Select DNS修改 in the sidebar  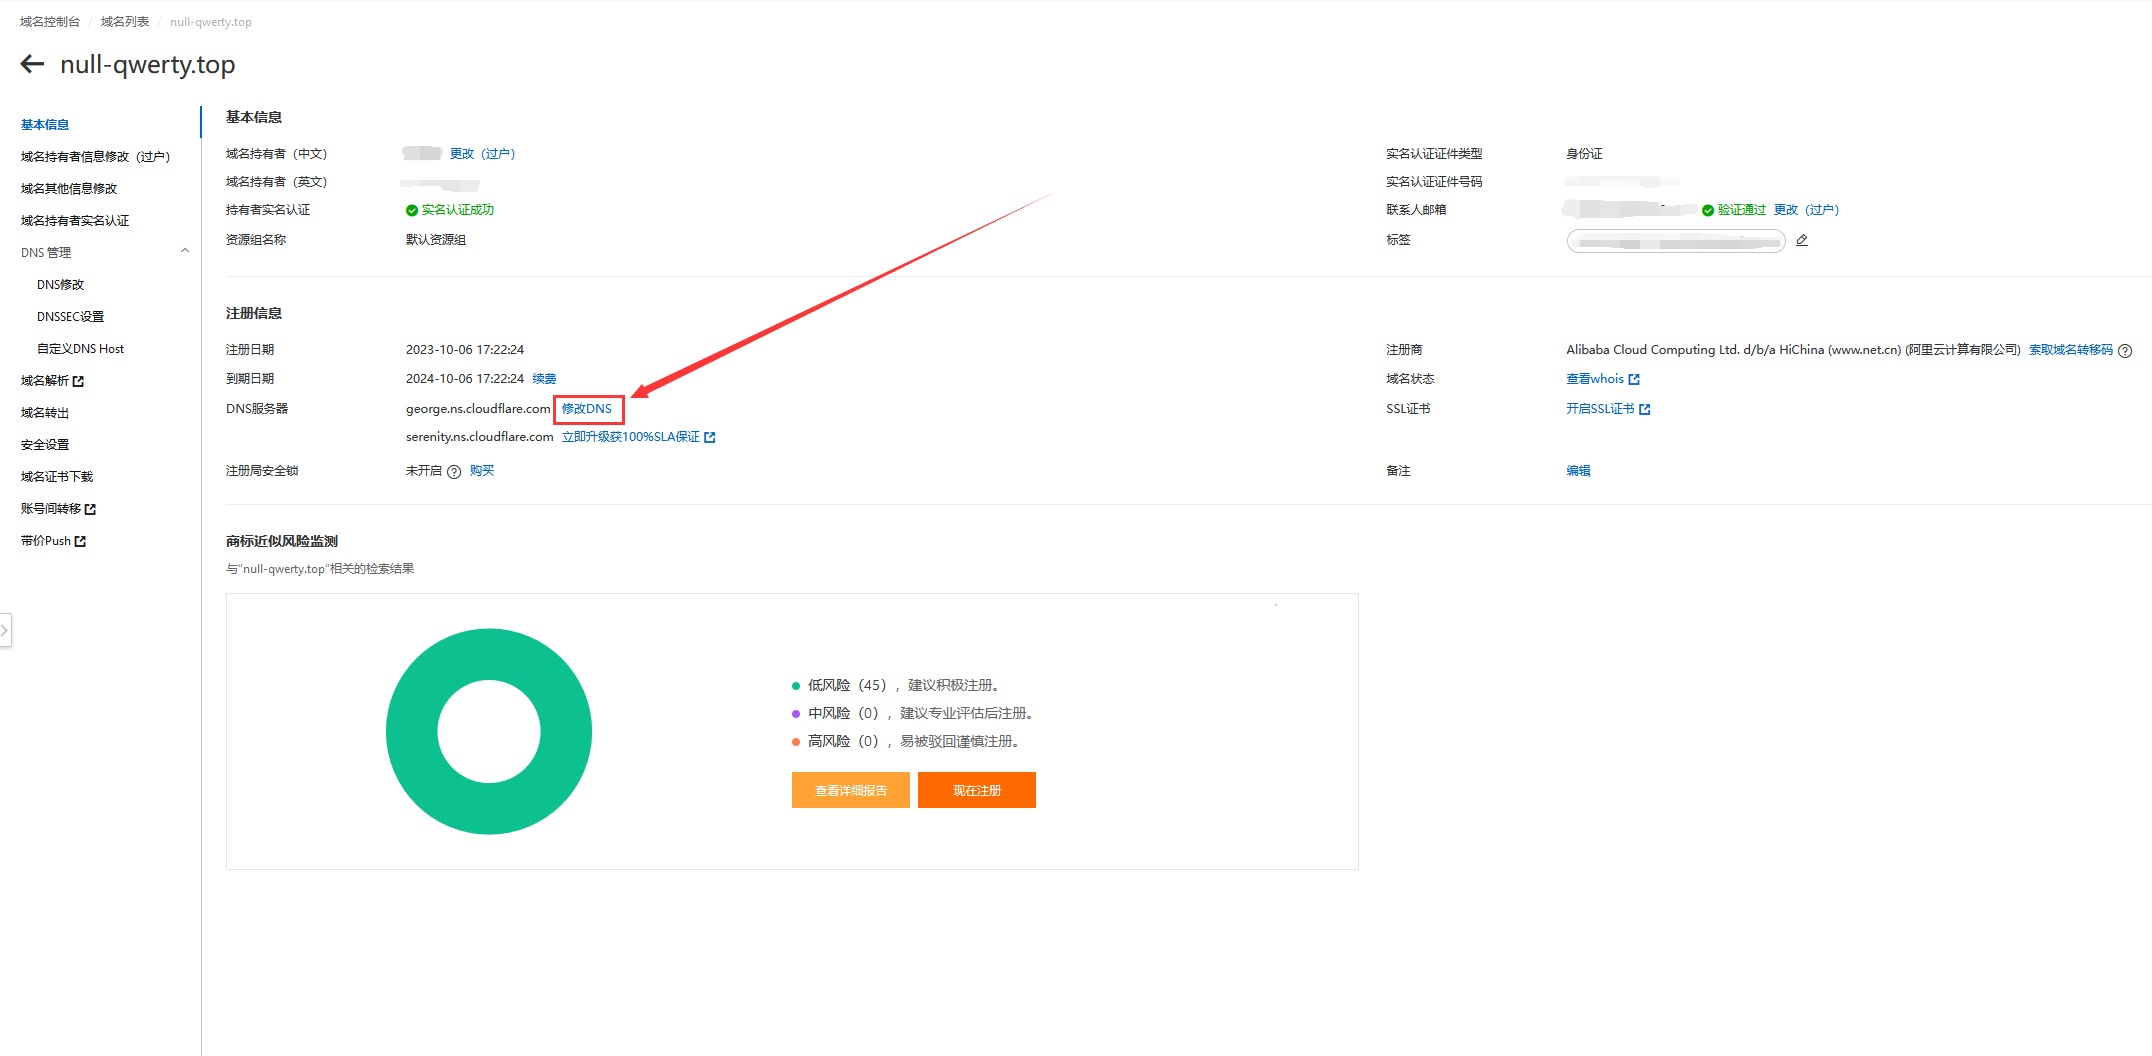60,285
